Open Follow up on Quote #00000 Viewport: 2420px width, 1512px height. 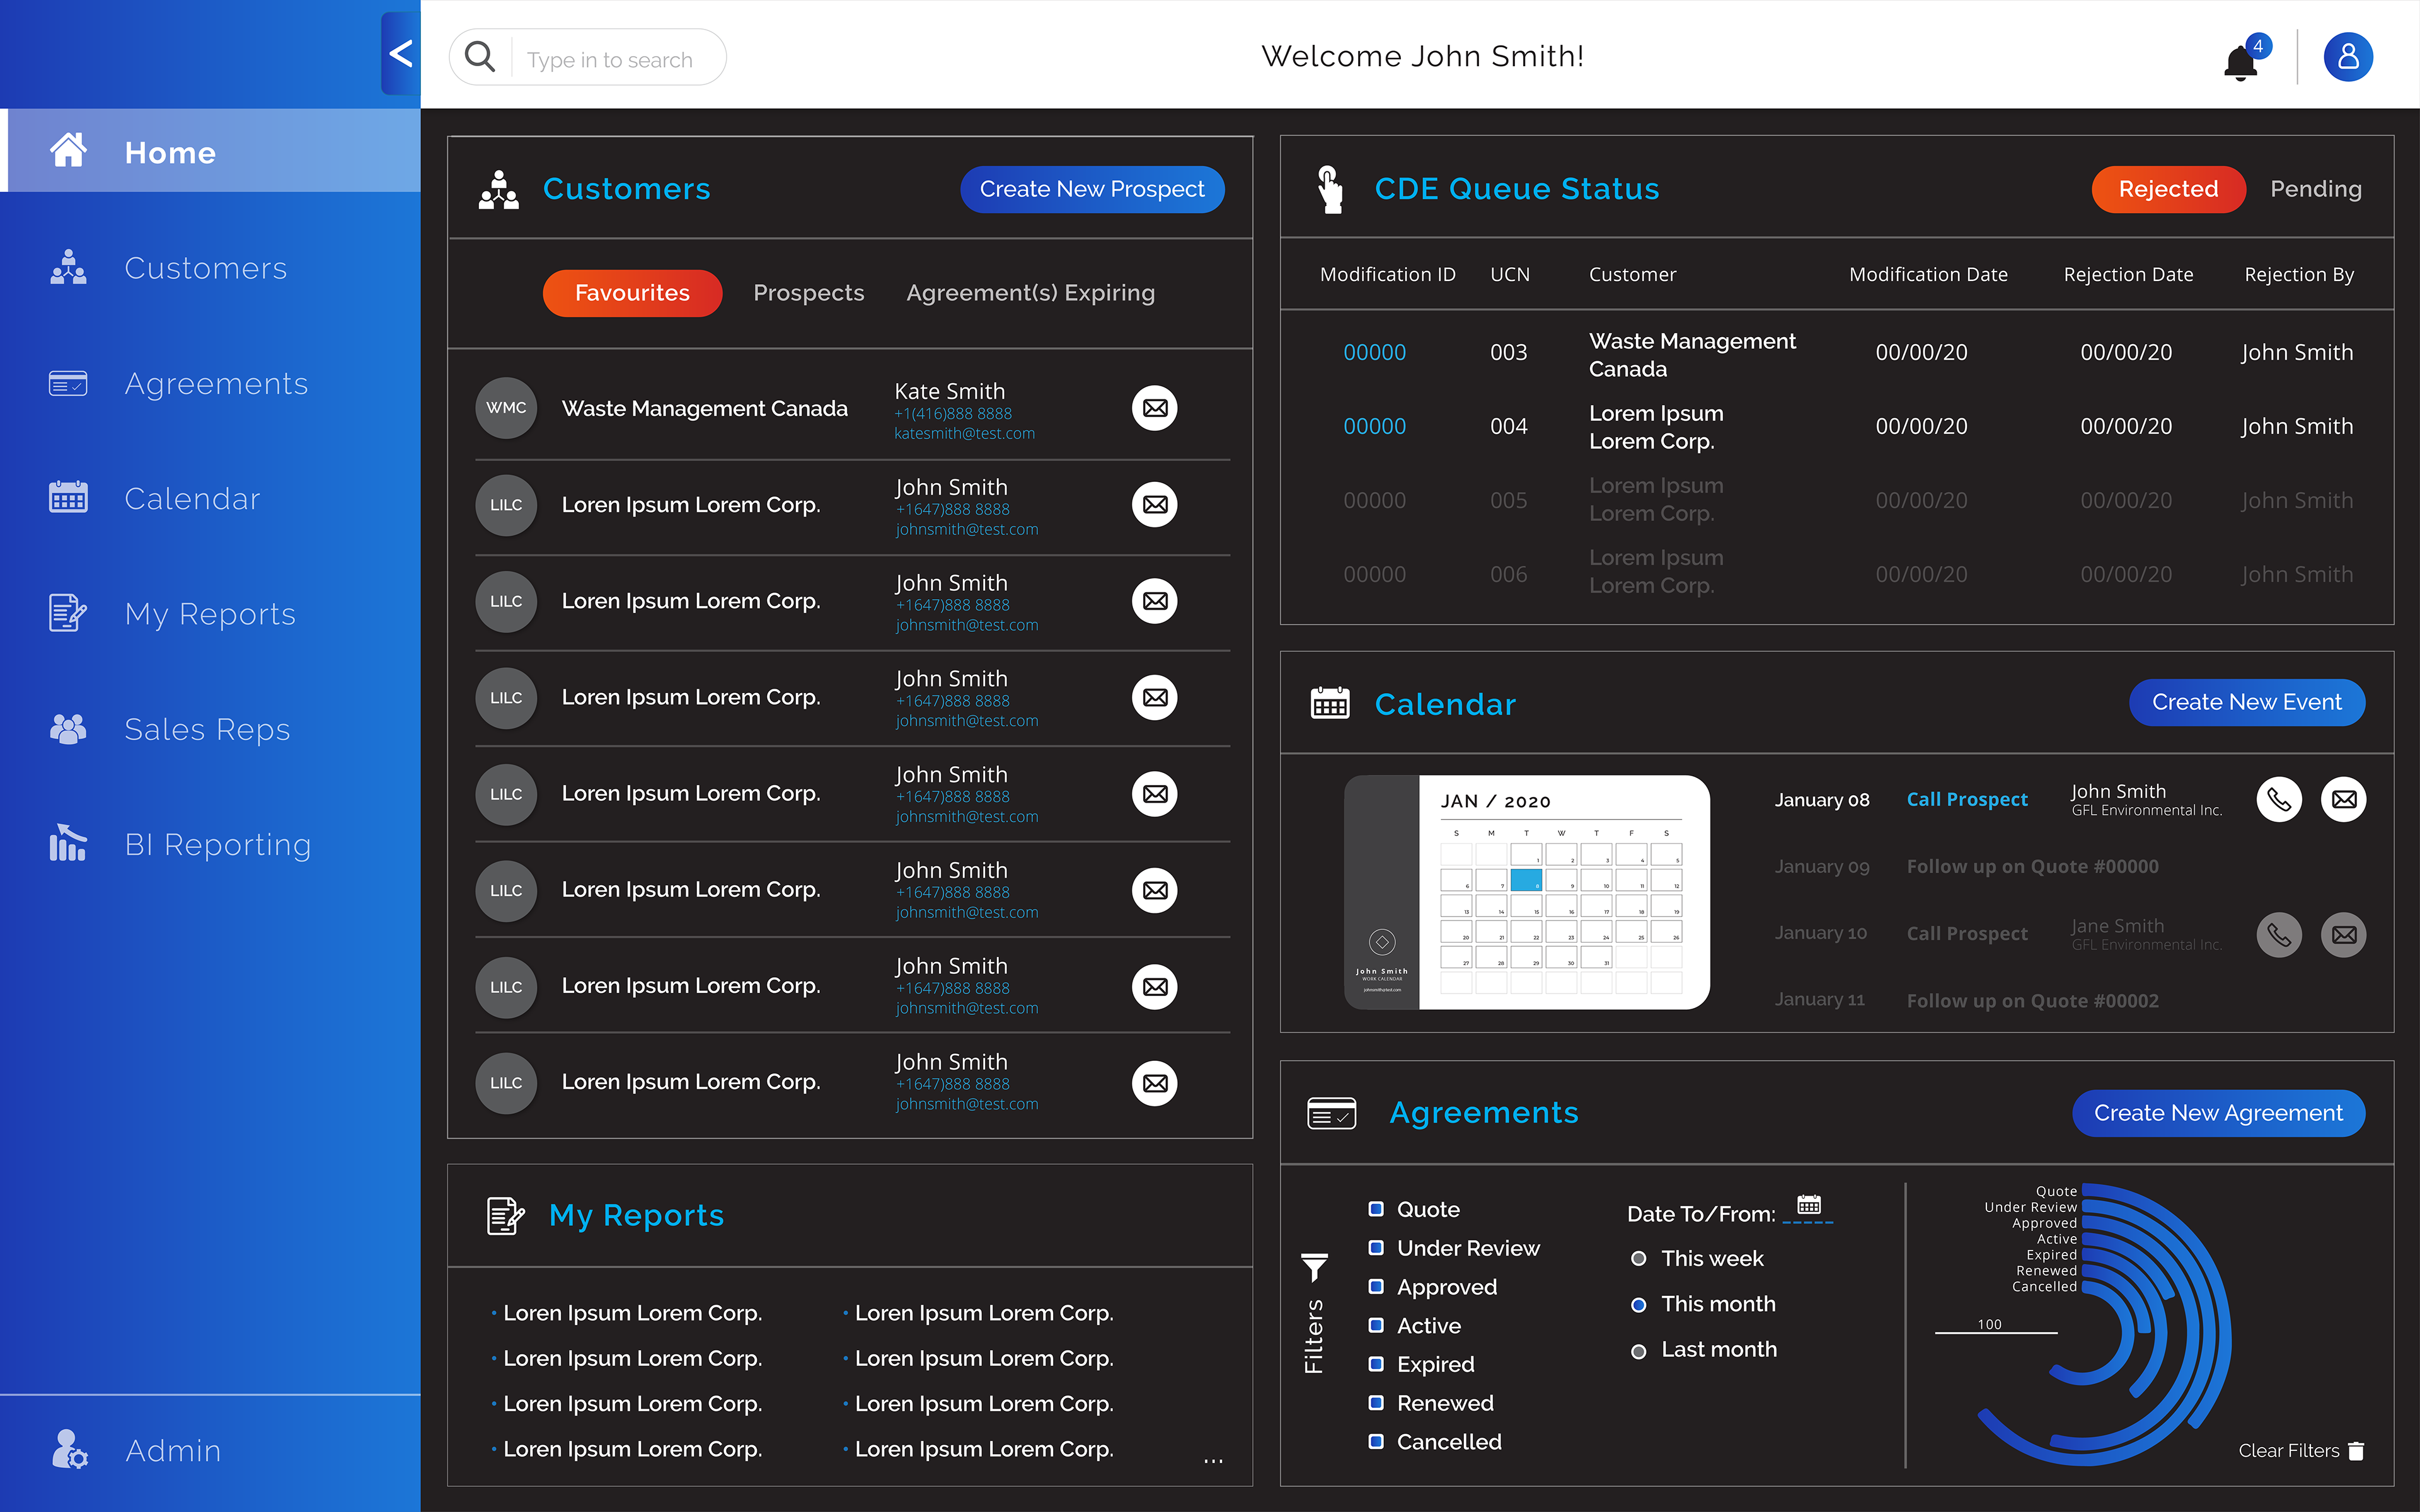coord(2032,866)
